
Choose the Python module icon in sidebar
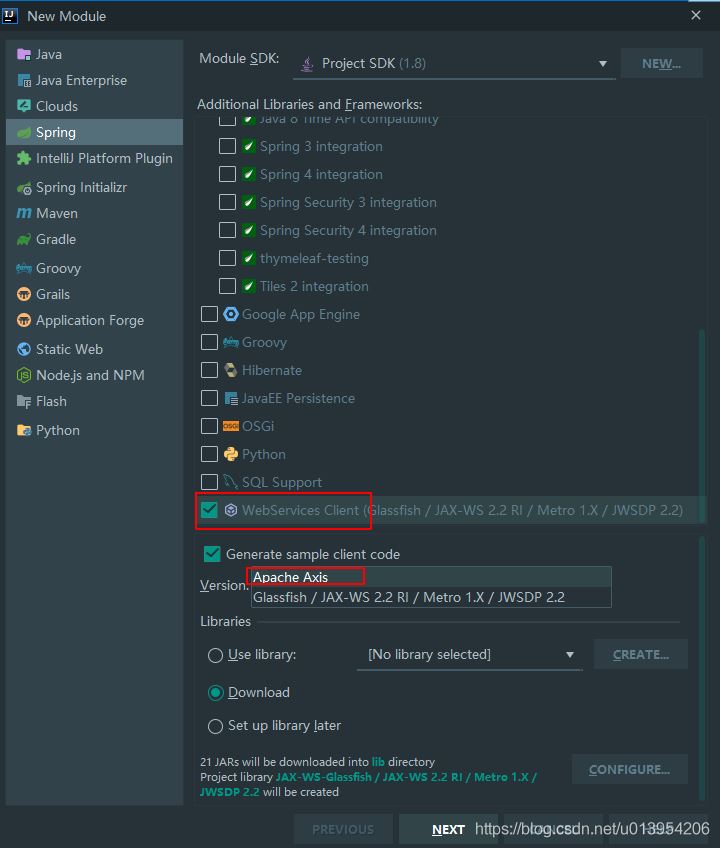pos(24,430)
